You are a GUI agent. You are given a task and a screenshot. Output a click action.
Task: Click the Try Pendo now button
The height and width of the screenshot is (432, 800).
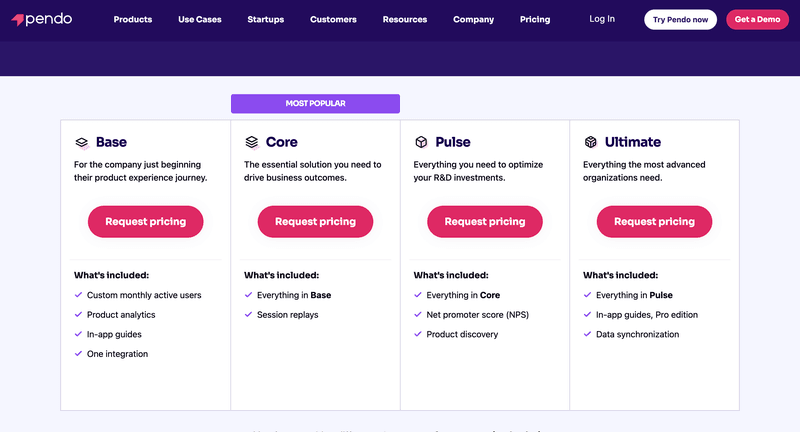click(680, 19)
